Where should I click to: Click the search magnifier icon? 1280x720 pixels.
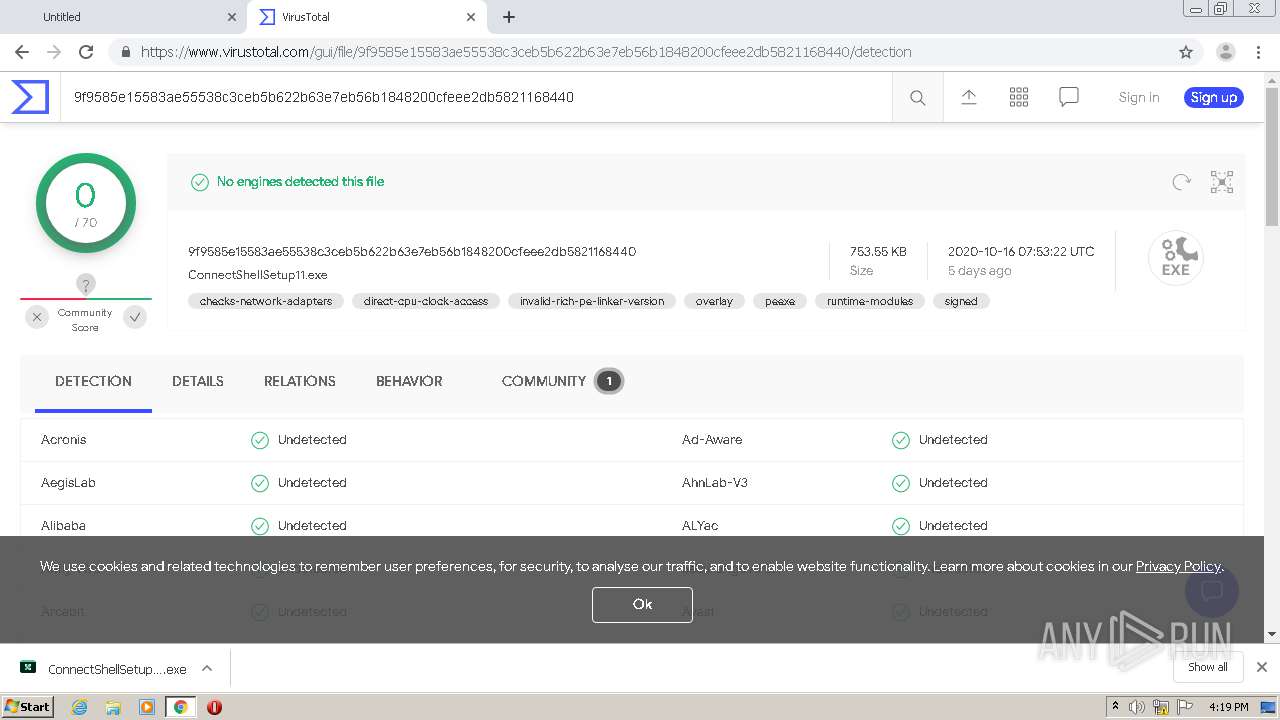tap(917, 97)
